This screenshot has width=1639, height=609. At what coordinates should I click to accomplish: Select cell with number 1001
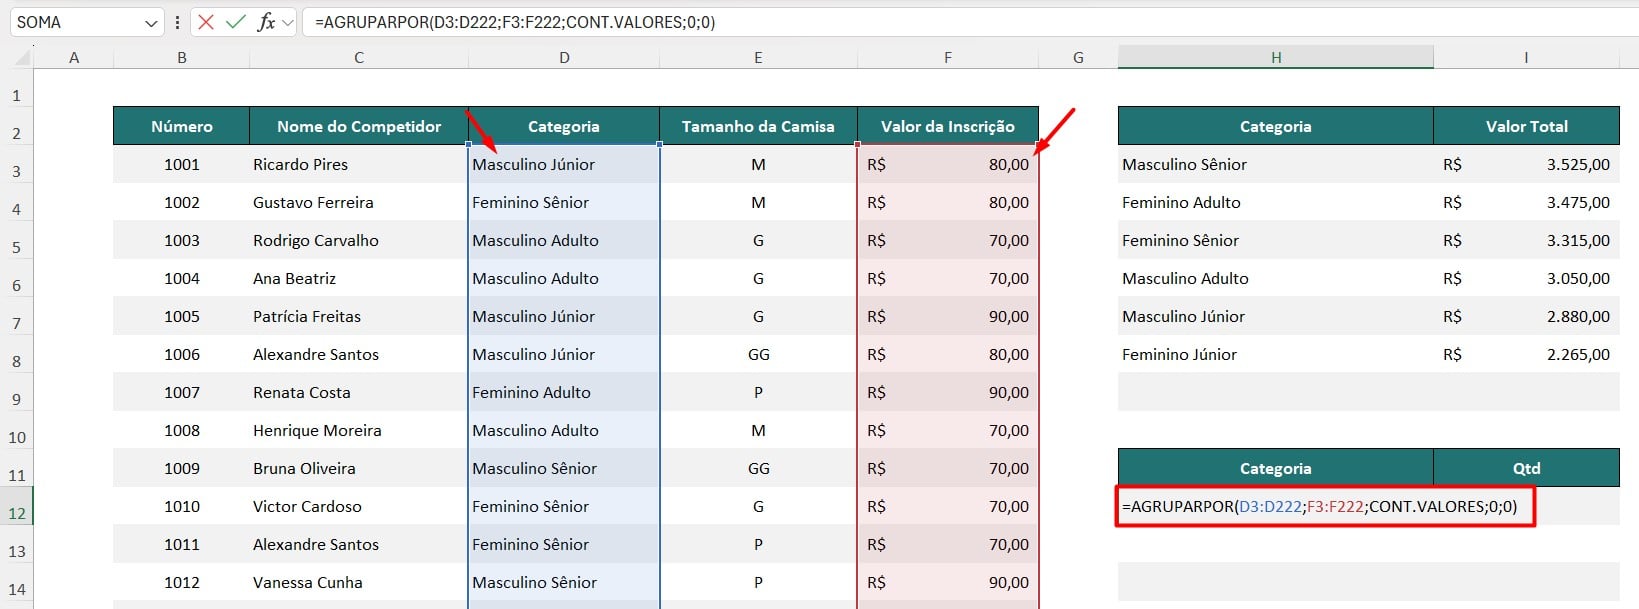tap(182, 164)
